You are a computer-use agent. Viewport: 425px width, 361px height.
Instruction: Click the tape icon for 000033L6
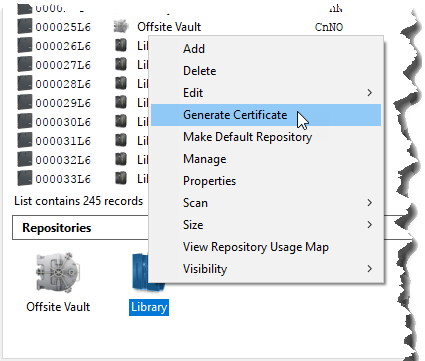click(25, 178)
